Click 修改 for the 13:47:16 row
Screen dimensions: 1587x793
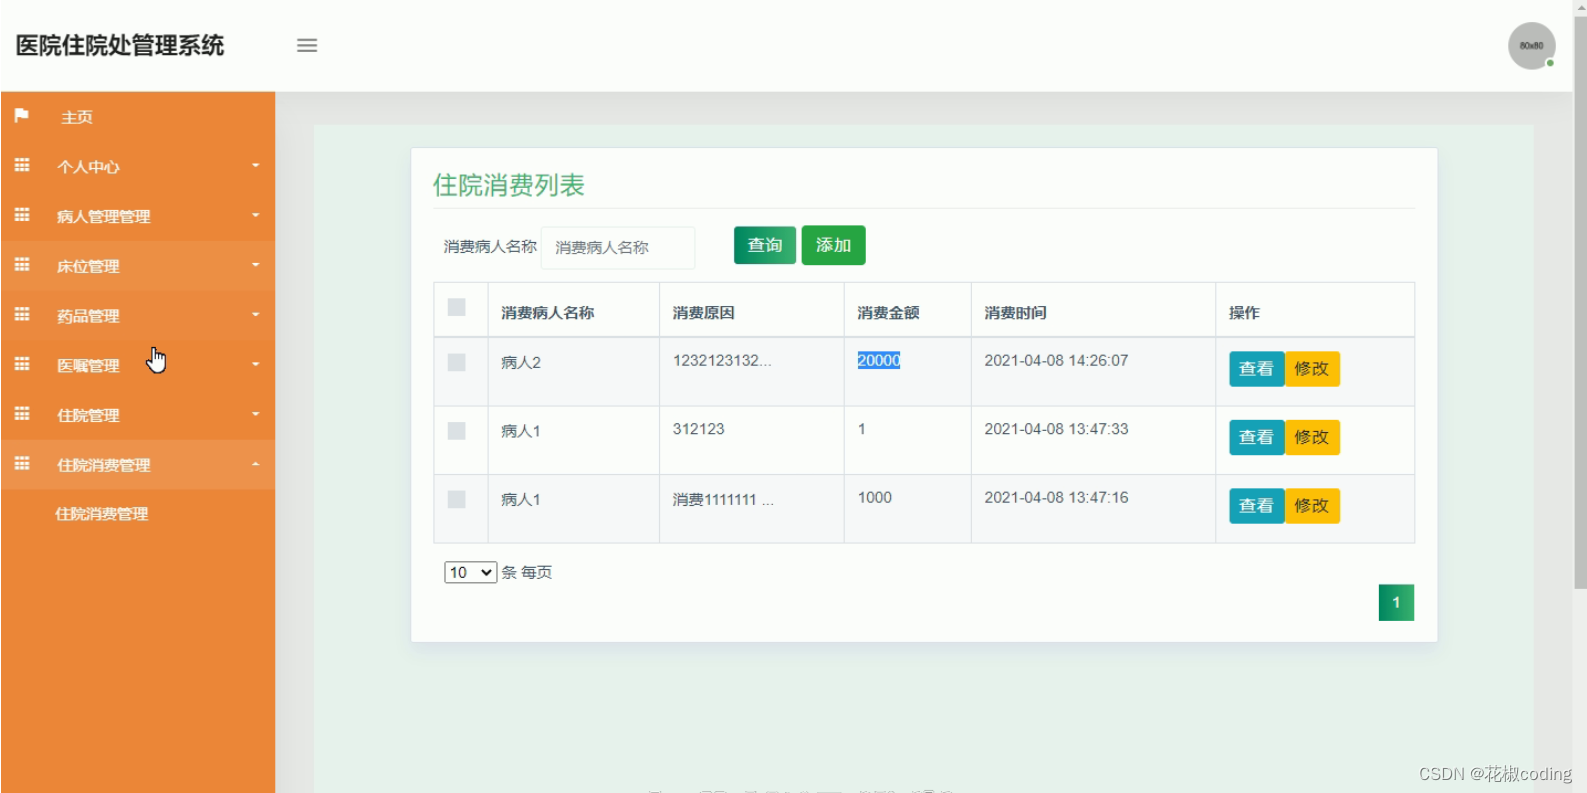(x=1312, y=506)
